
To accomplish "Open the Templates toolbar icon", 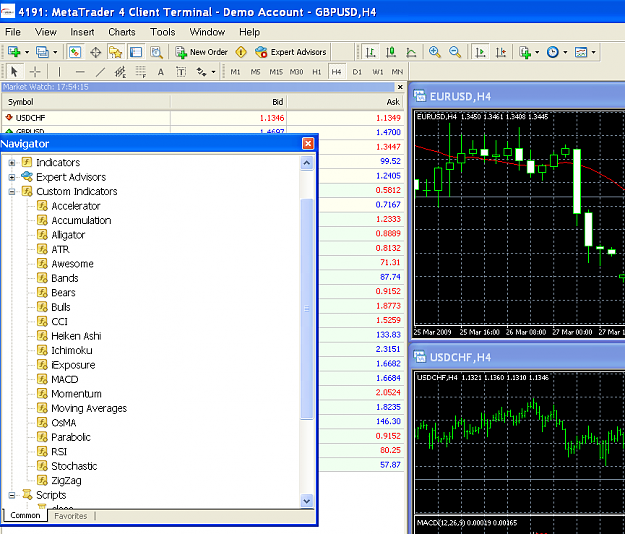I will [581, 52].
